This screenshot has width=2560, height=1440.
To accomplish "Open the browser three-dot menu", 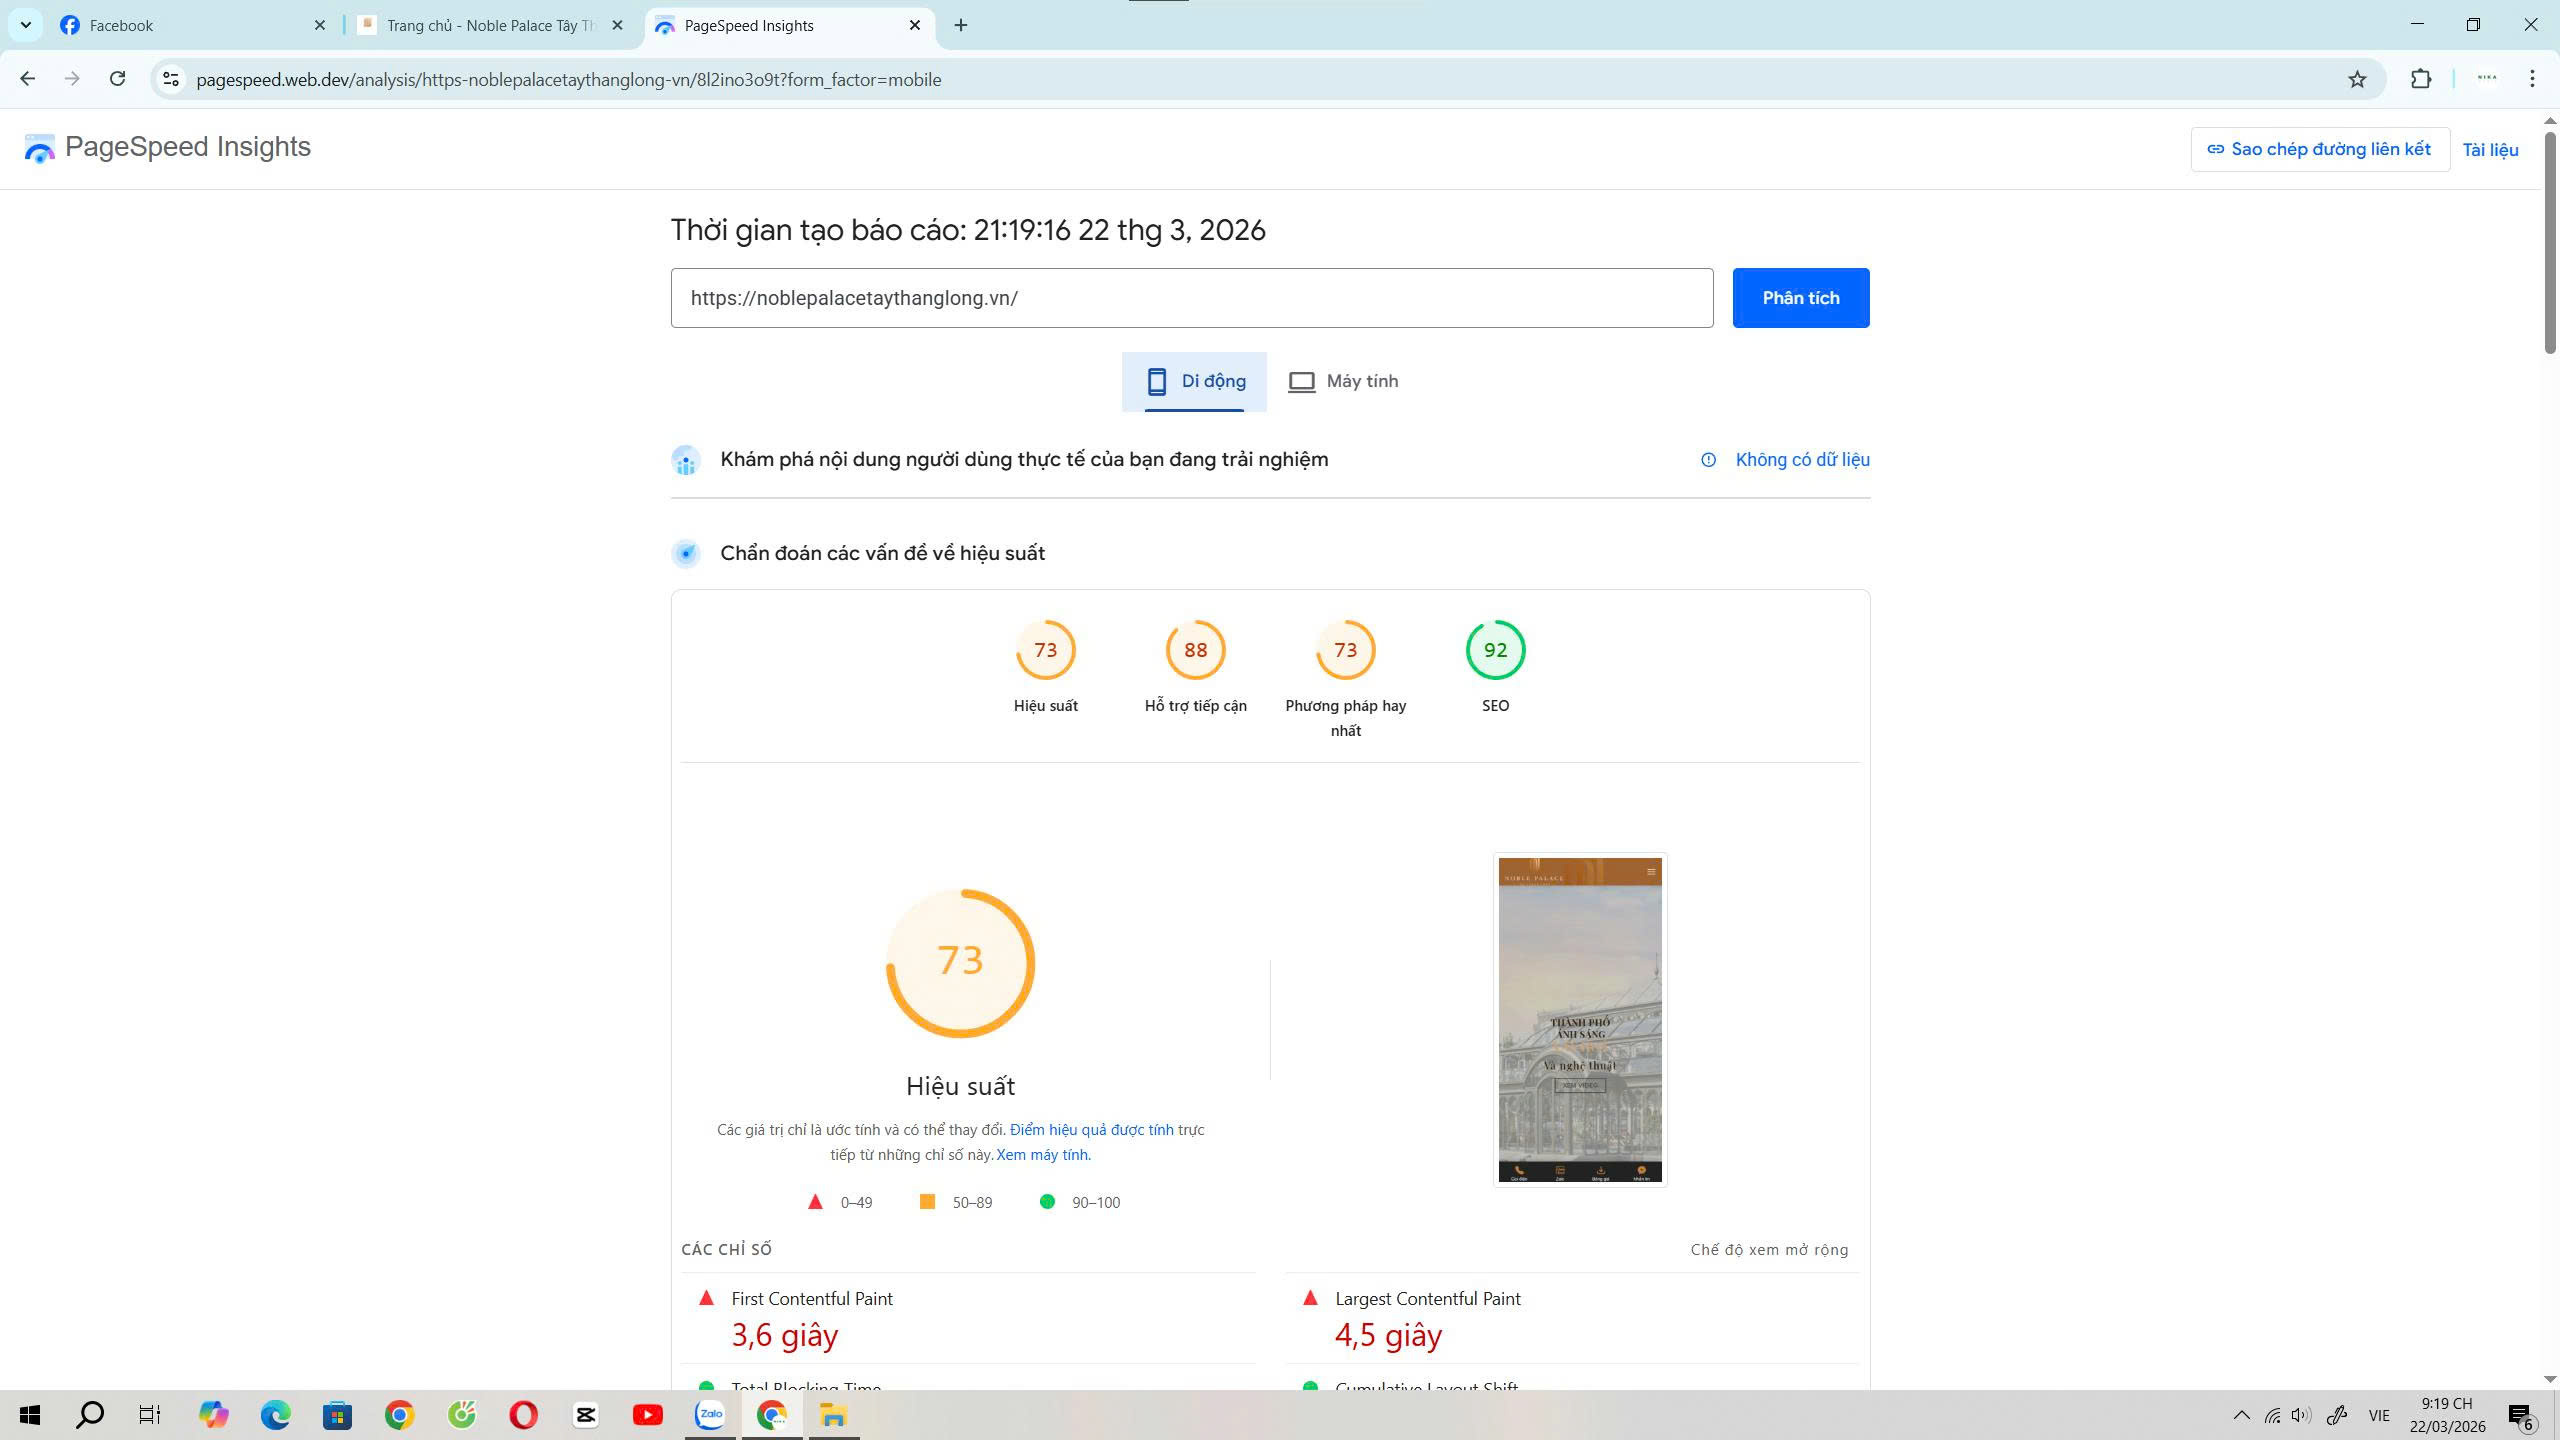I will coord(2532,78).
